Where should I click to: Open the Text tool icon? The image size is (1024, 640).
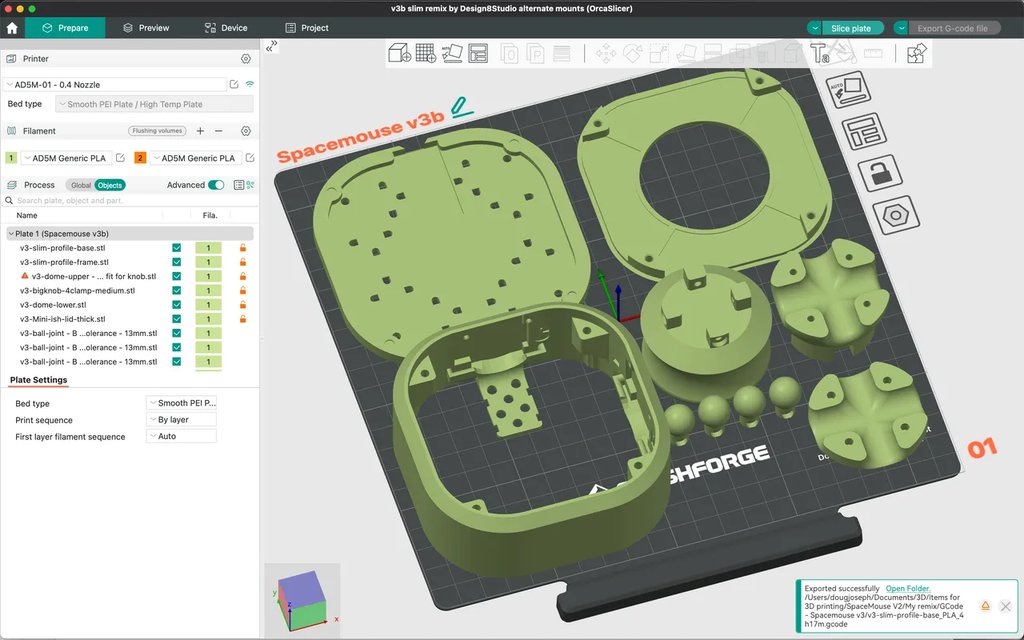817,53
